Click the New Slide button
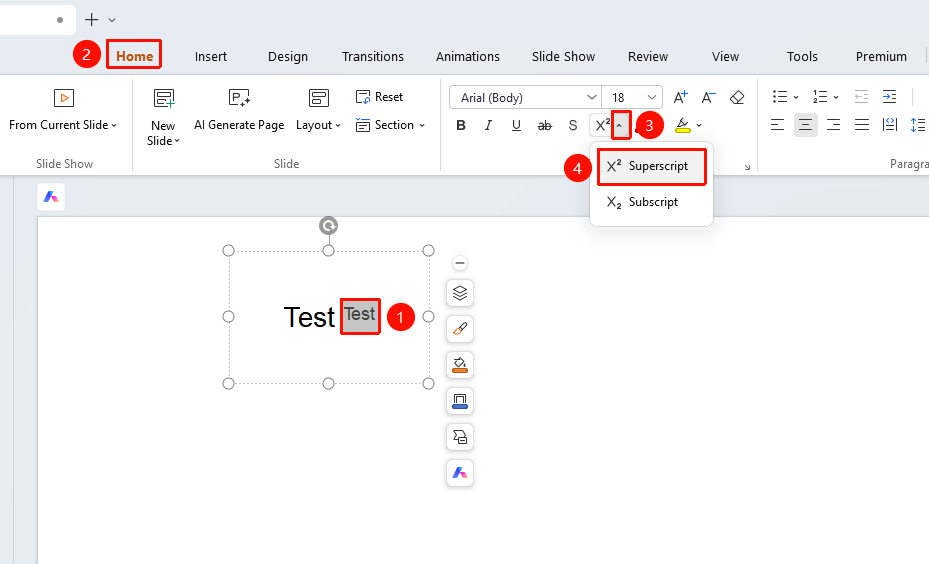Image resolution: width=929 pixels, height=564 pixels. tap(164, 117)
